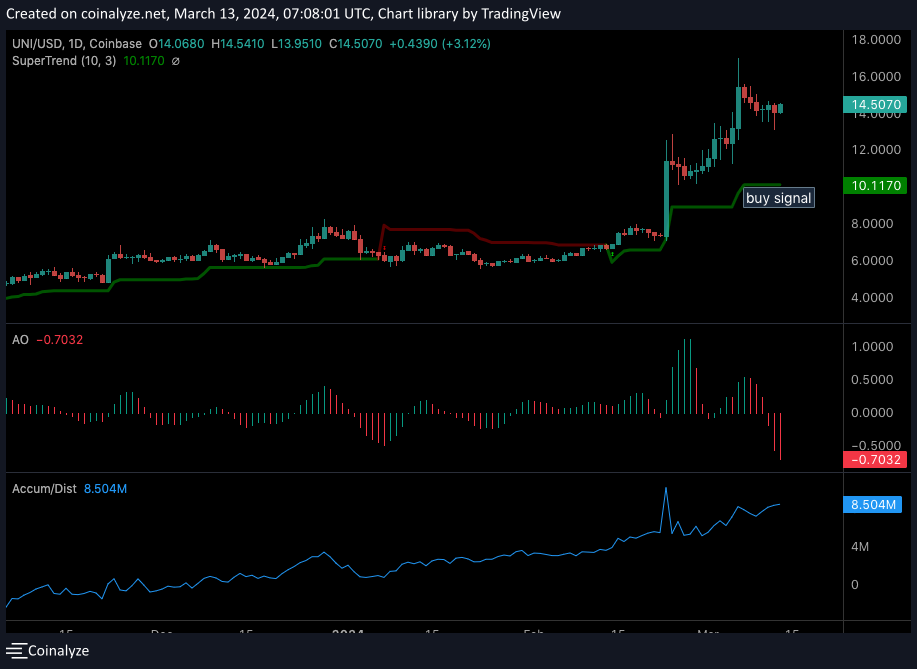The image size is (917, 669).
Task: Click the green 10.1170 SuperTrend price tag
Action: [x=875, y=185]
